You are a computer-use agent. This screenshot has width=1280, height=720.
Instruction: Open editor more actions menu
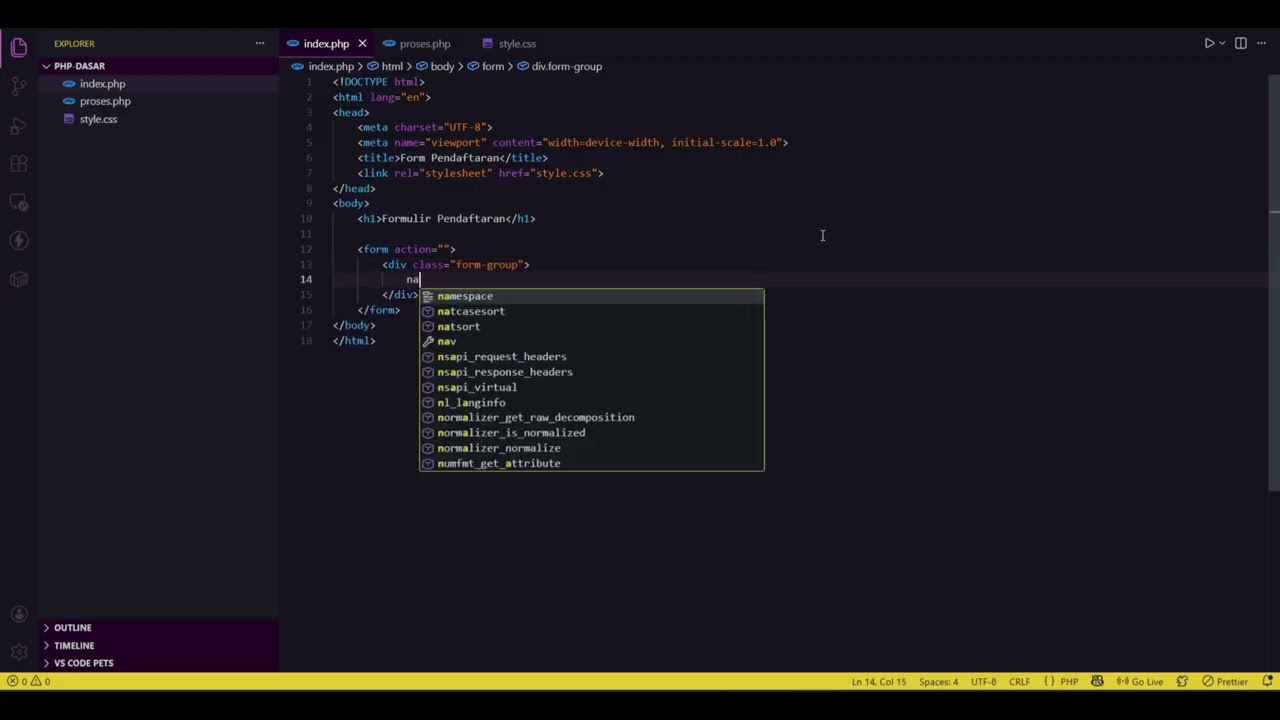pos(1263,43)
